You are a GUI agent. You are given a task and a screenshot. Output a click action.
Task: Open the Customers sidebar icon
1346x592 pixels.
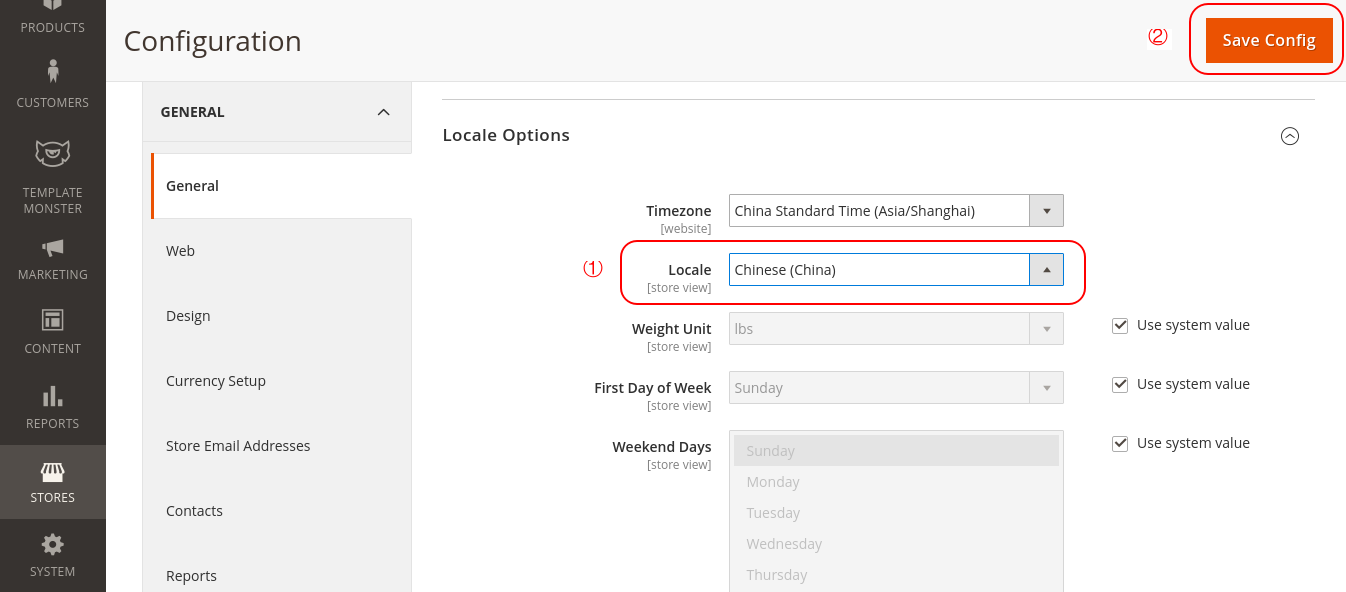[52, 72]
